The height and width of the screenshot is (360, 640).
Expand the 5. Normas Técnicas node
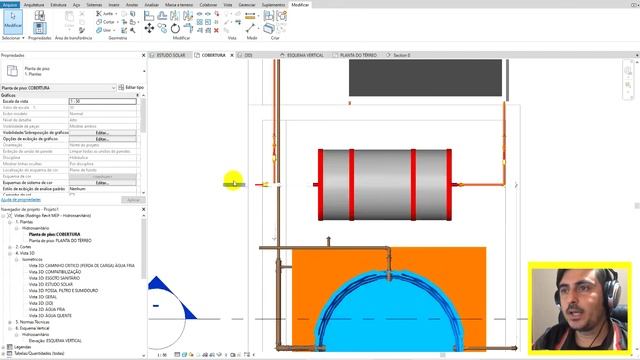(x=10, y=322)
